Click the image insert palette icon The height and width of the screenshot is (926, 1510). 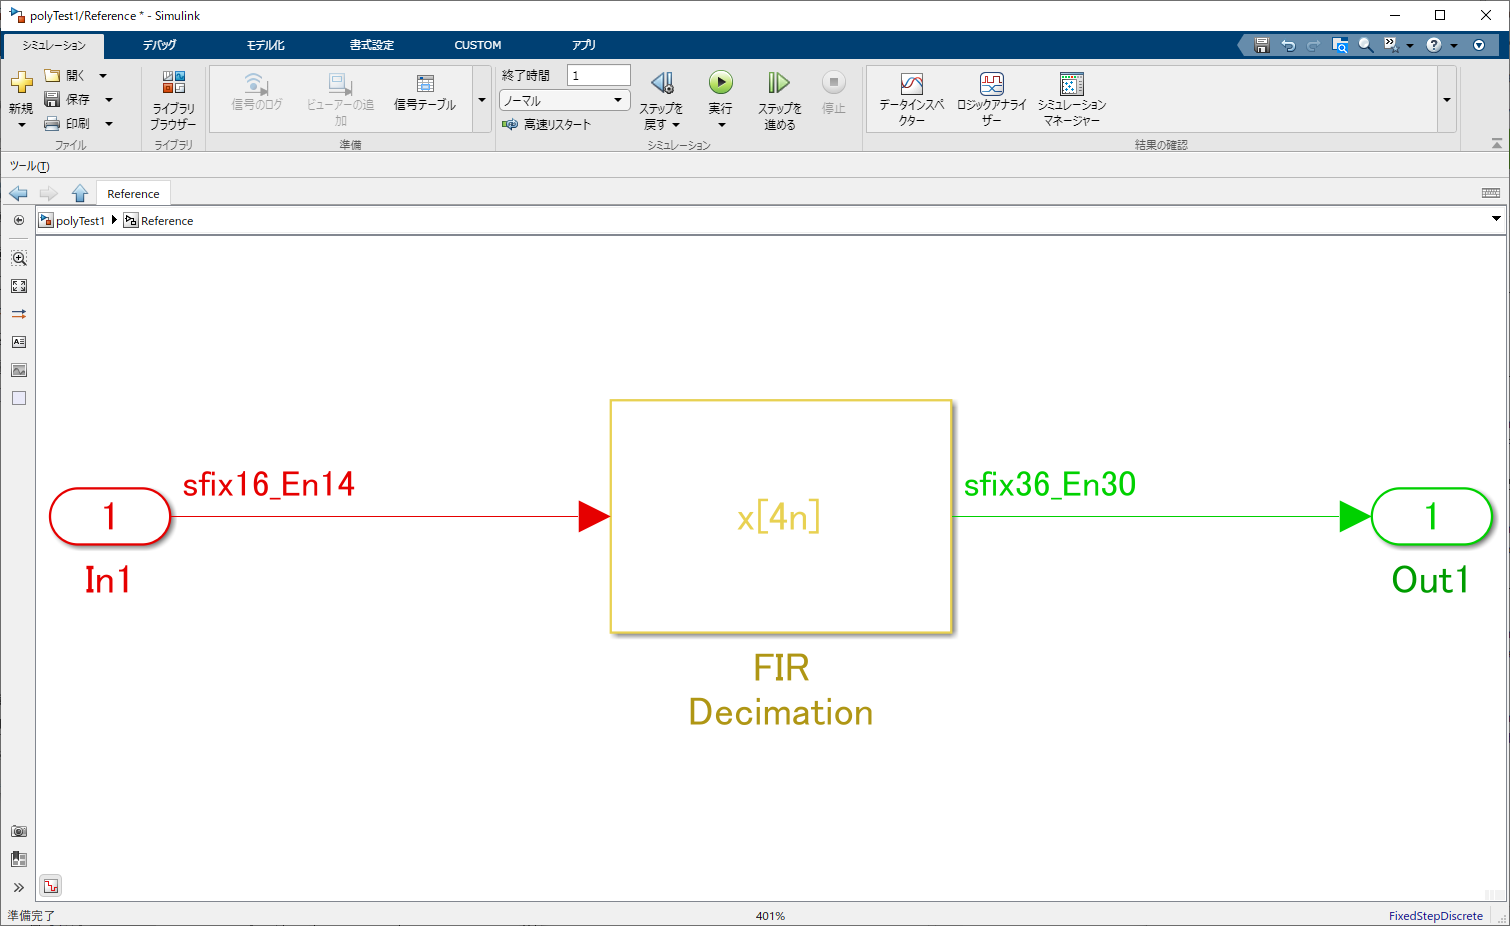(19, 370)
